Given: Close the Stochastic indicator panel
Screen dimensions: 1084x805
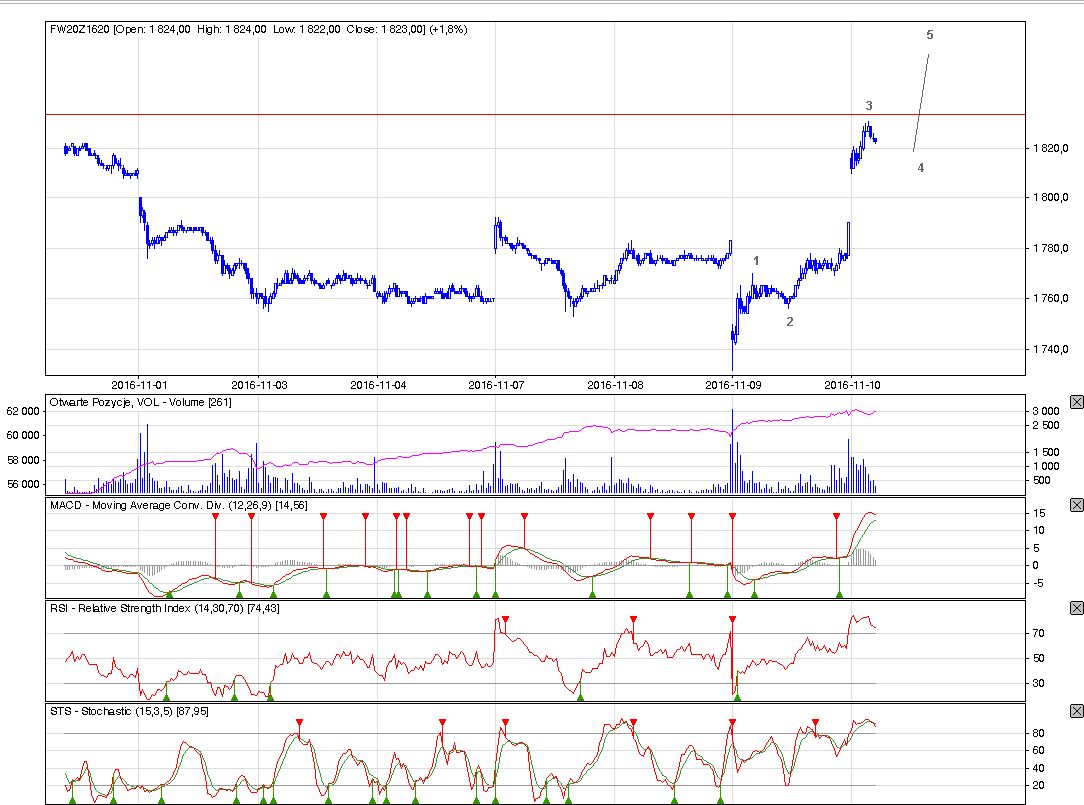Looking at the screenshot, I should [1076, 711].
